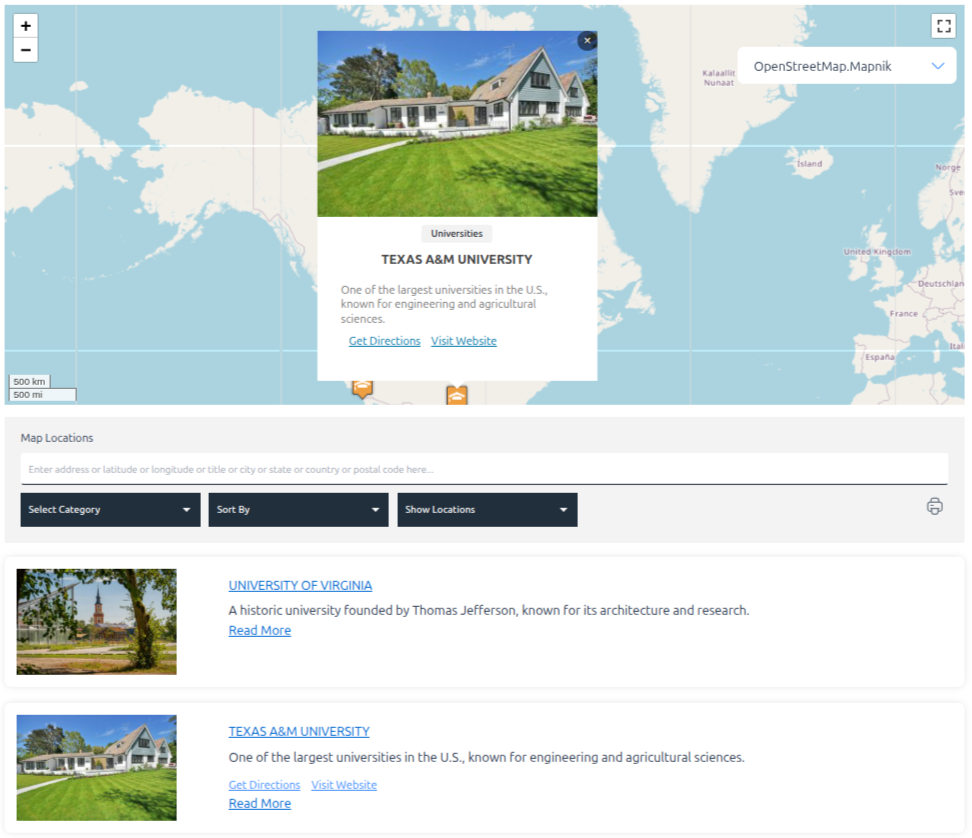This screenshot has width=972, height=838.
Task: Click Get Directions in the map popup
Action: [x=384, y=340]
